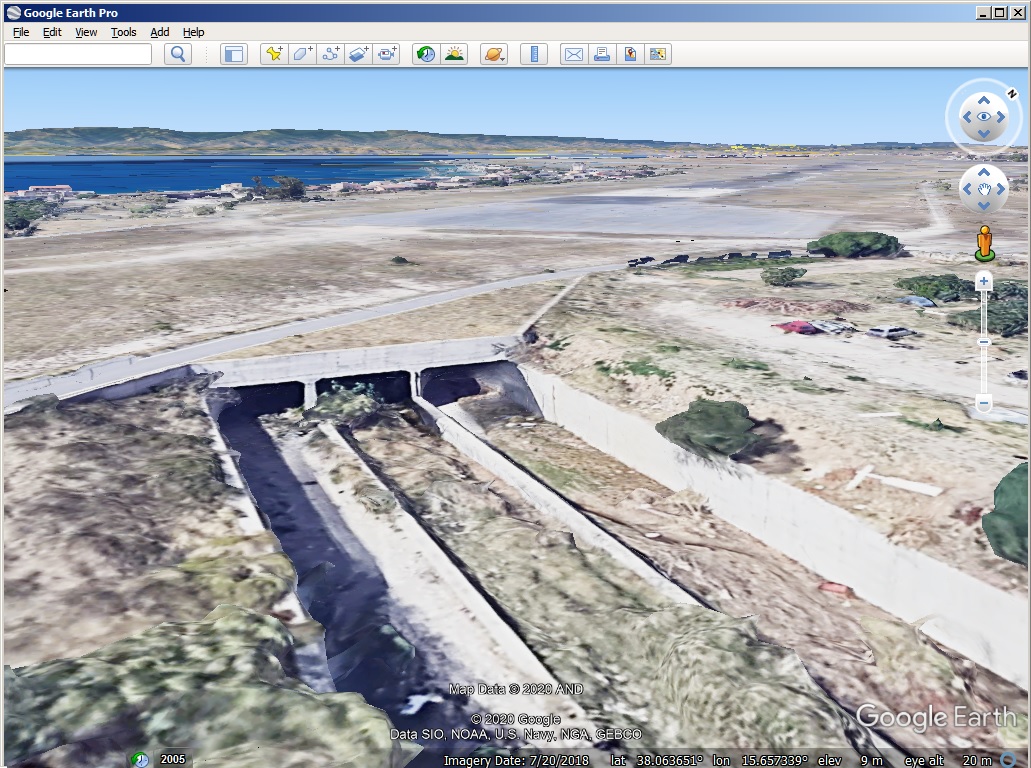The image size is (1031, 768).
Task: Open the Show Ruler tool
Action: 534,54
